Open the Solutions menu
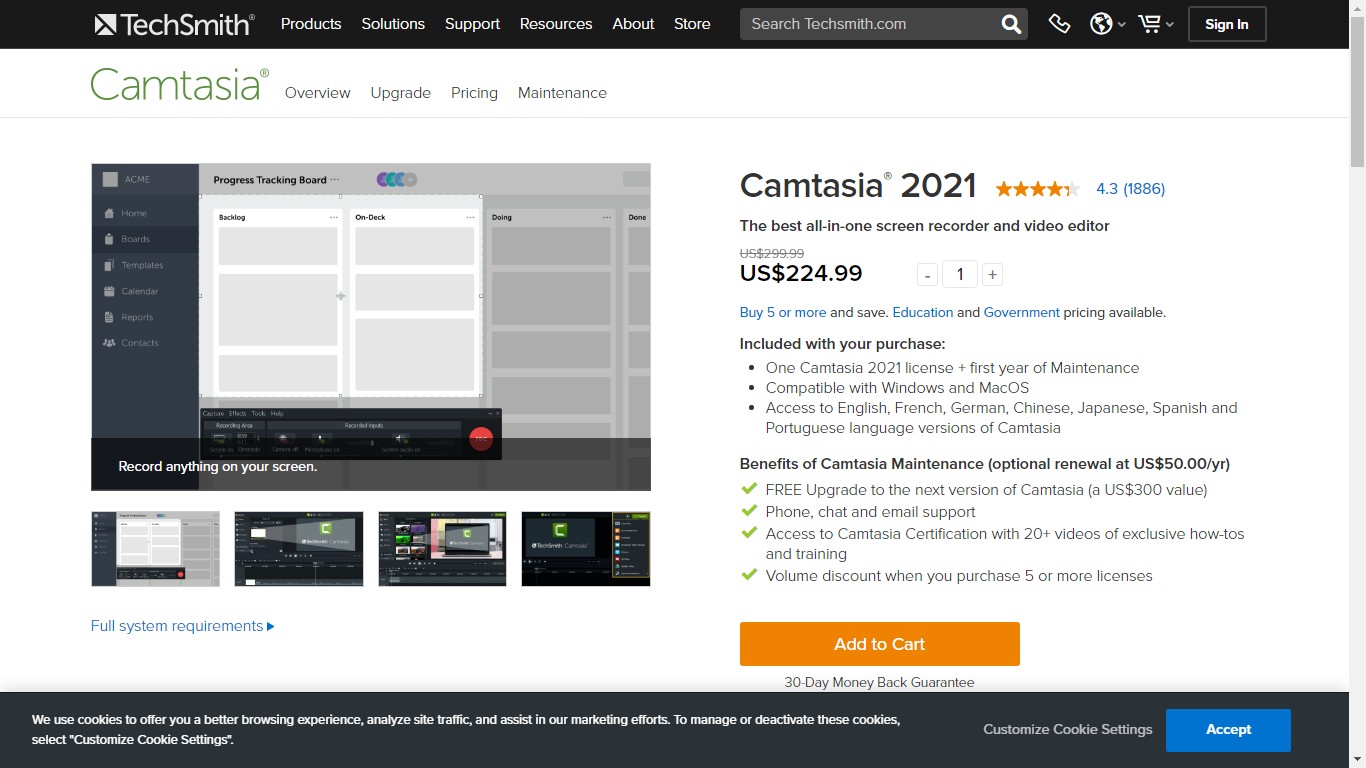 coord(393,24)
